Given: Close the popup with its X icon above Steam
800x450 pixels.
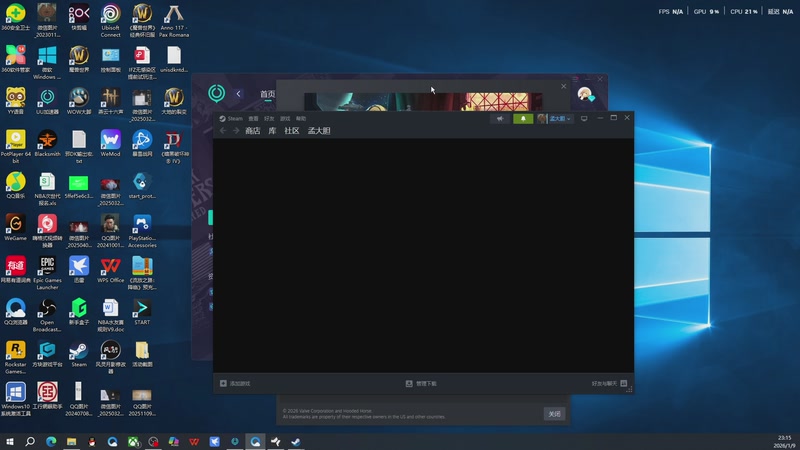Looking at the screenshot, I should point(563,86).
